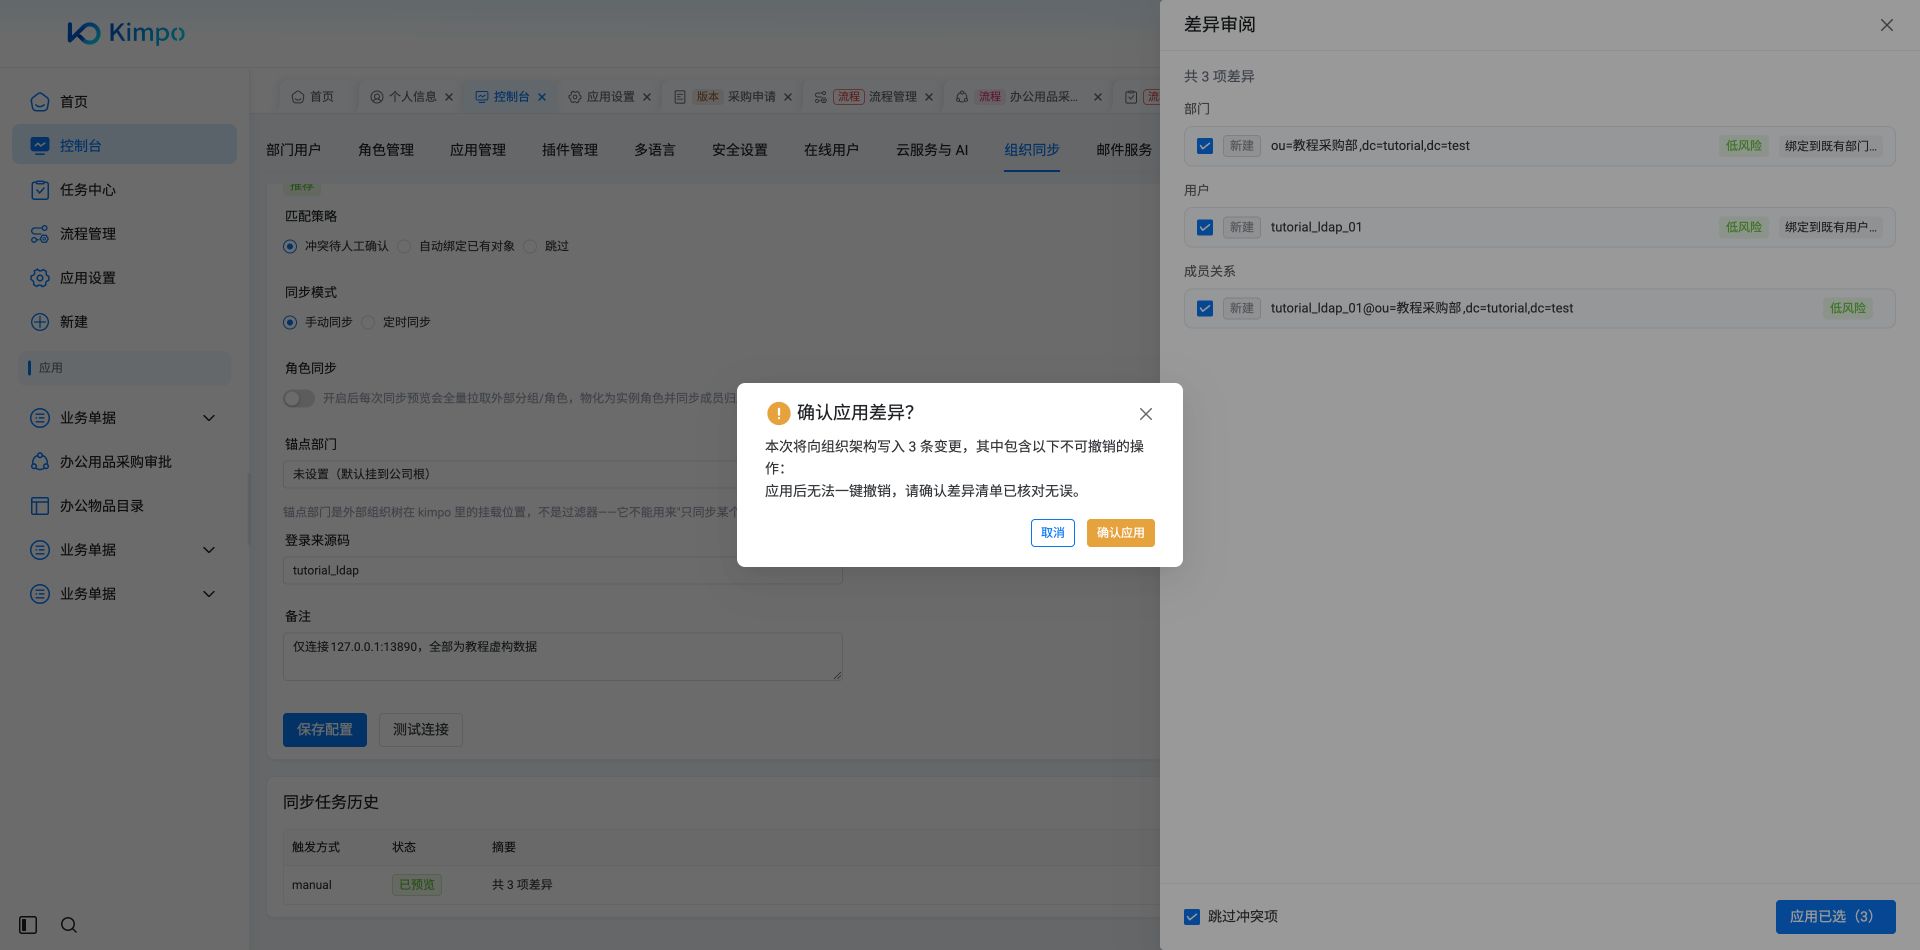This screenshot has height=950, width=1920.
Task: Click 确认应用 button
Action: pyautogui.click(x=1120, y=533)
